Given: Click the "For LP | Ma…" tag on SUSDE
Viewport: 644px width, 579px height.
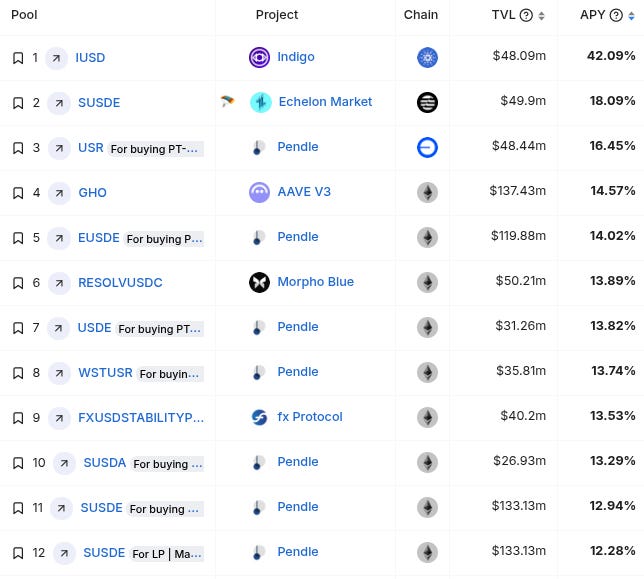Looking at the screenshot, I should point(167,554).
